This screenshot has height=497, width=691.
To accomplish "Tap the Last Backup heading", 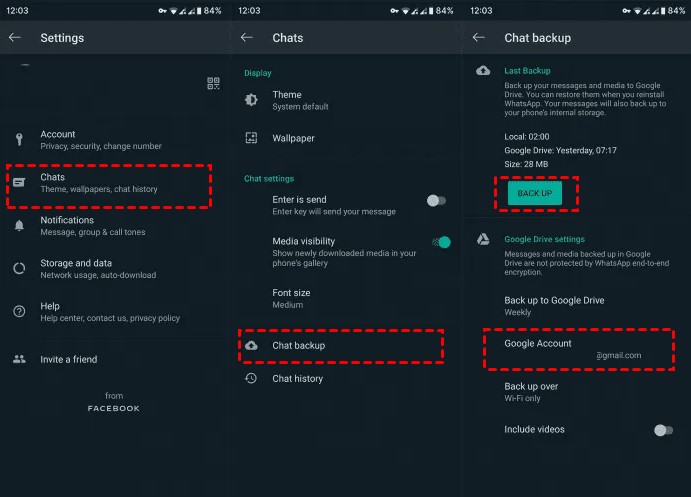I will (527, 70).
